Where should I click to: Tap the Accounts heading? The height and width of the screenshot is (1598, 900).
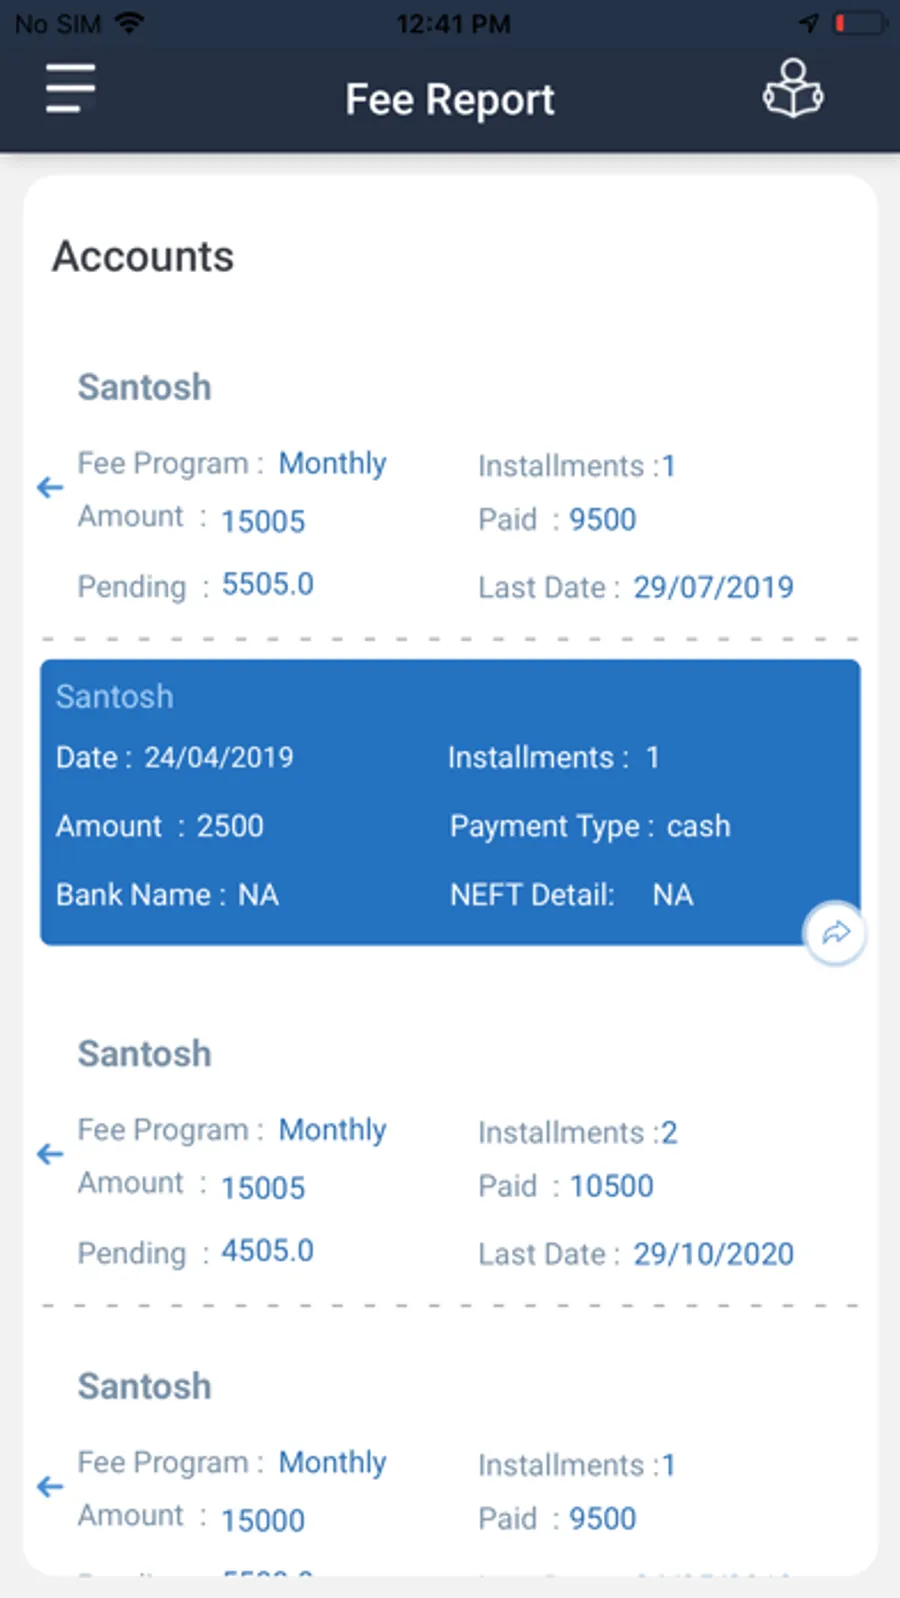click(143, 257)
